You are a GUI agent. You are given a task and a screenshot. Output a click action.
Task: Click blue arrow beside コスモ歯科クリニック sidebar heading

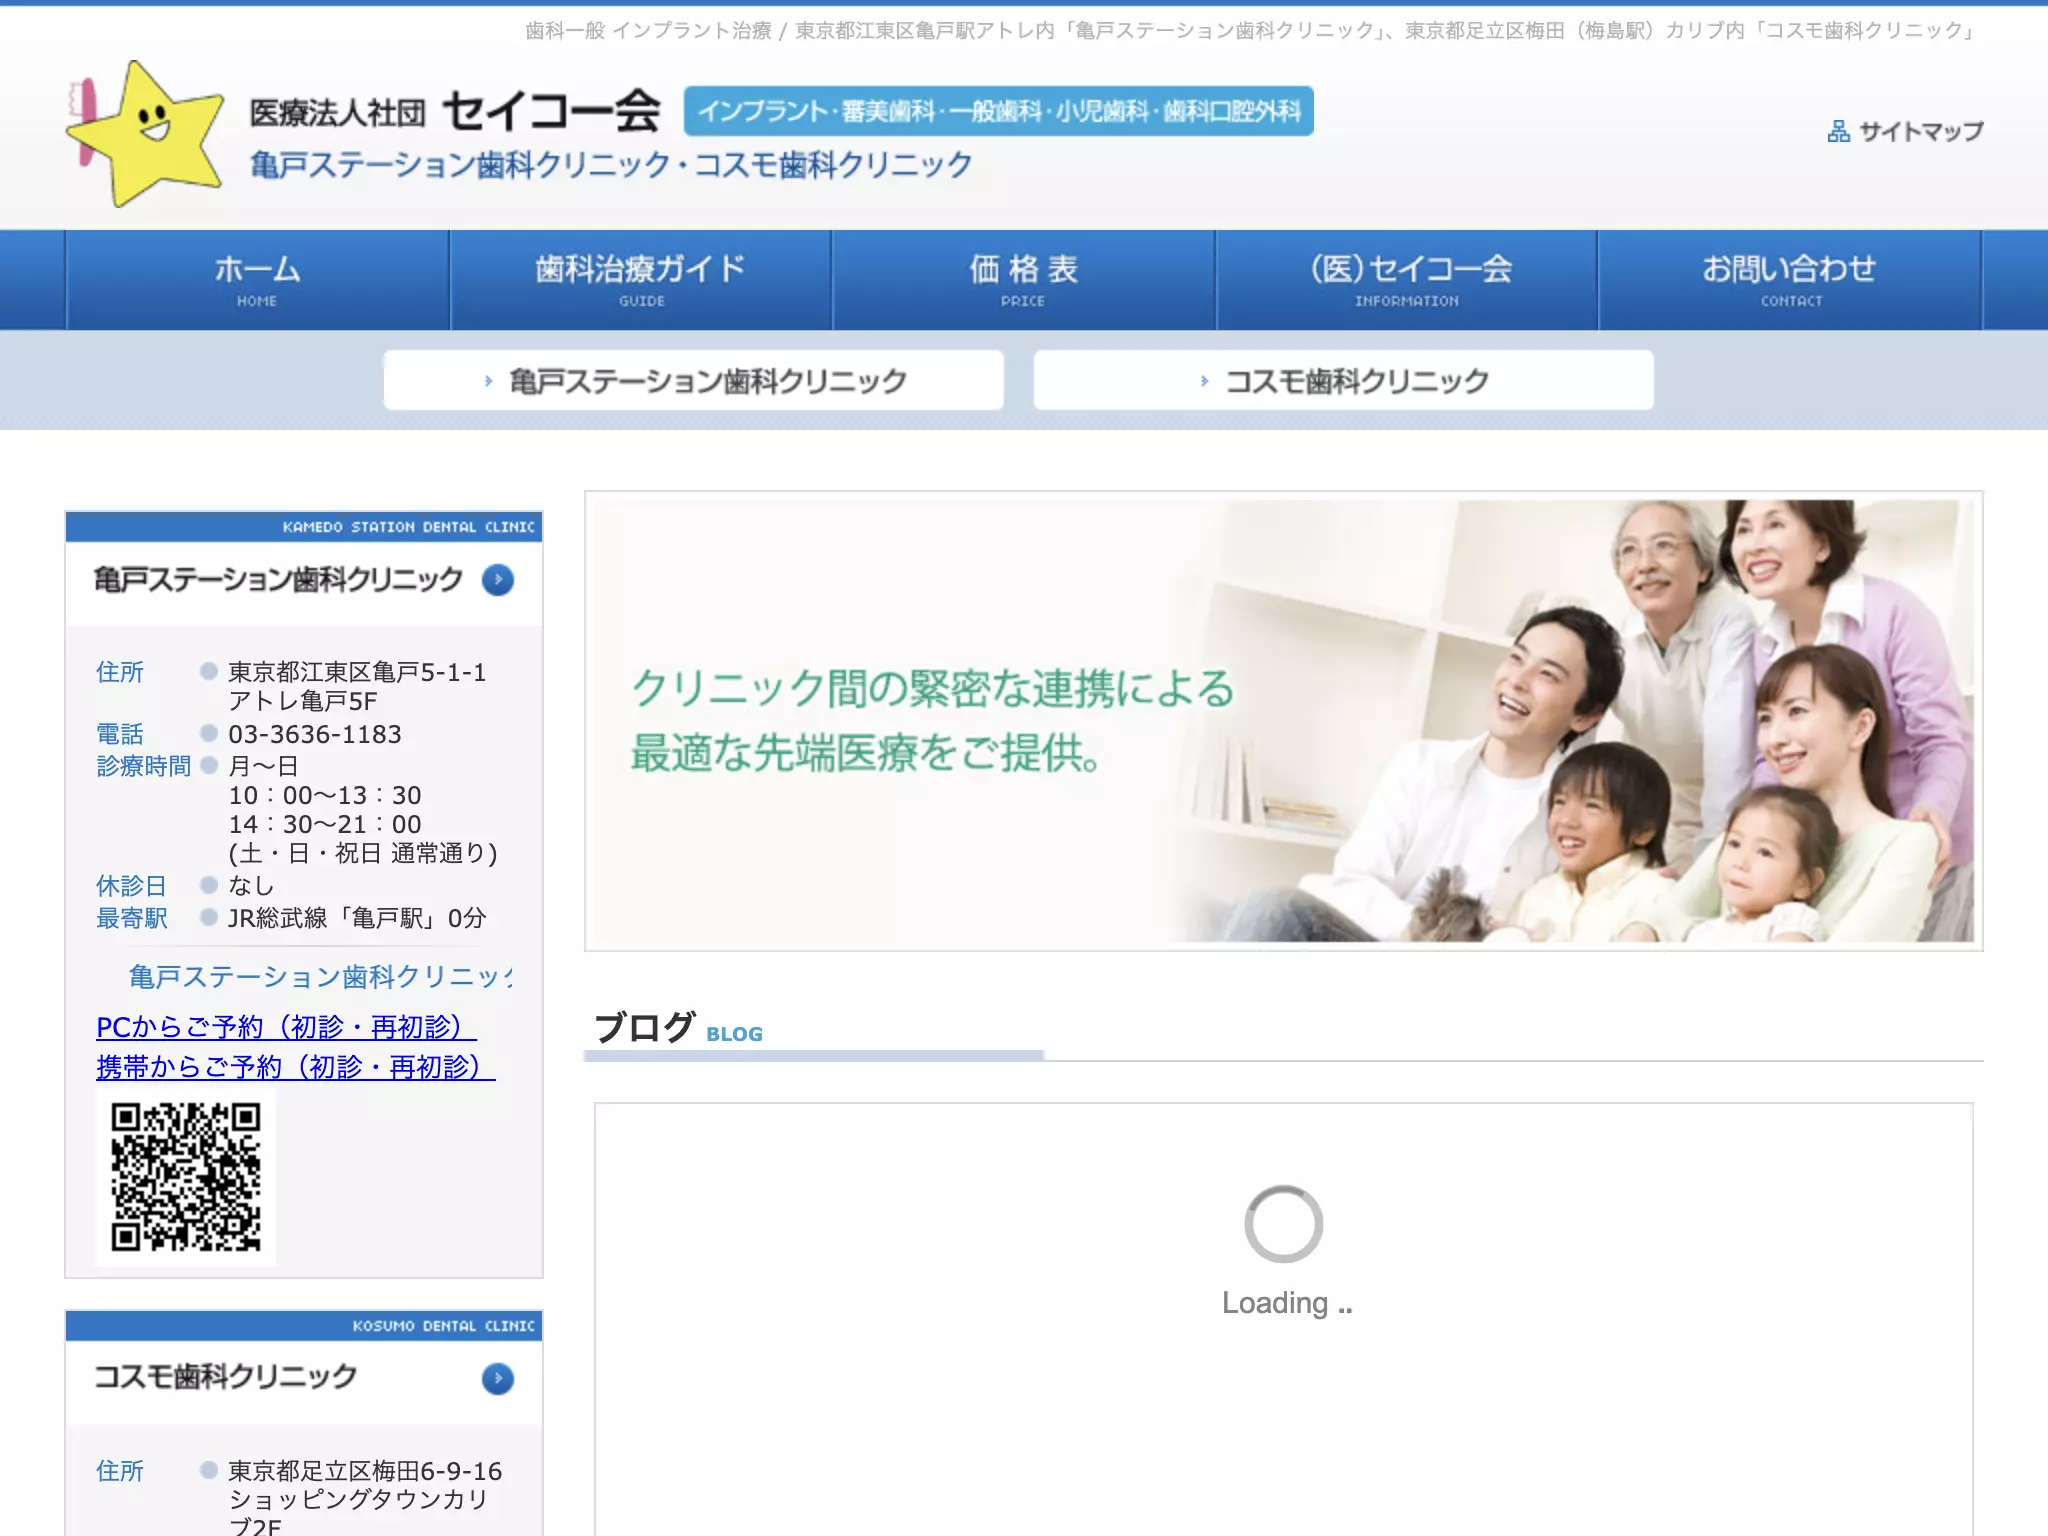pyautogui.click(x=498, y=1379)
